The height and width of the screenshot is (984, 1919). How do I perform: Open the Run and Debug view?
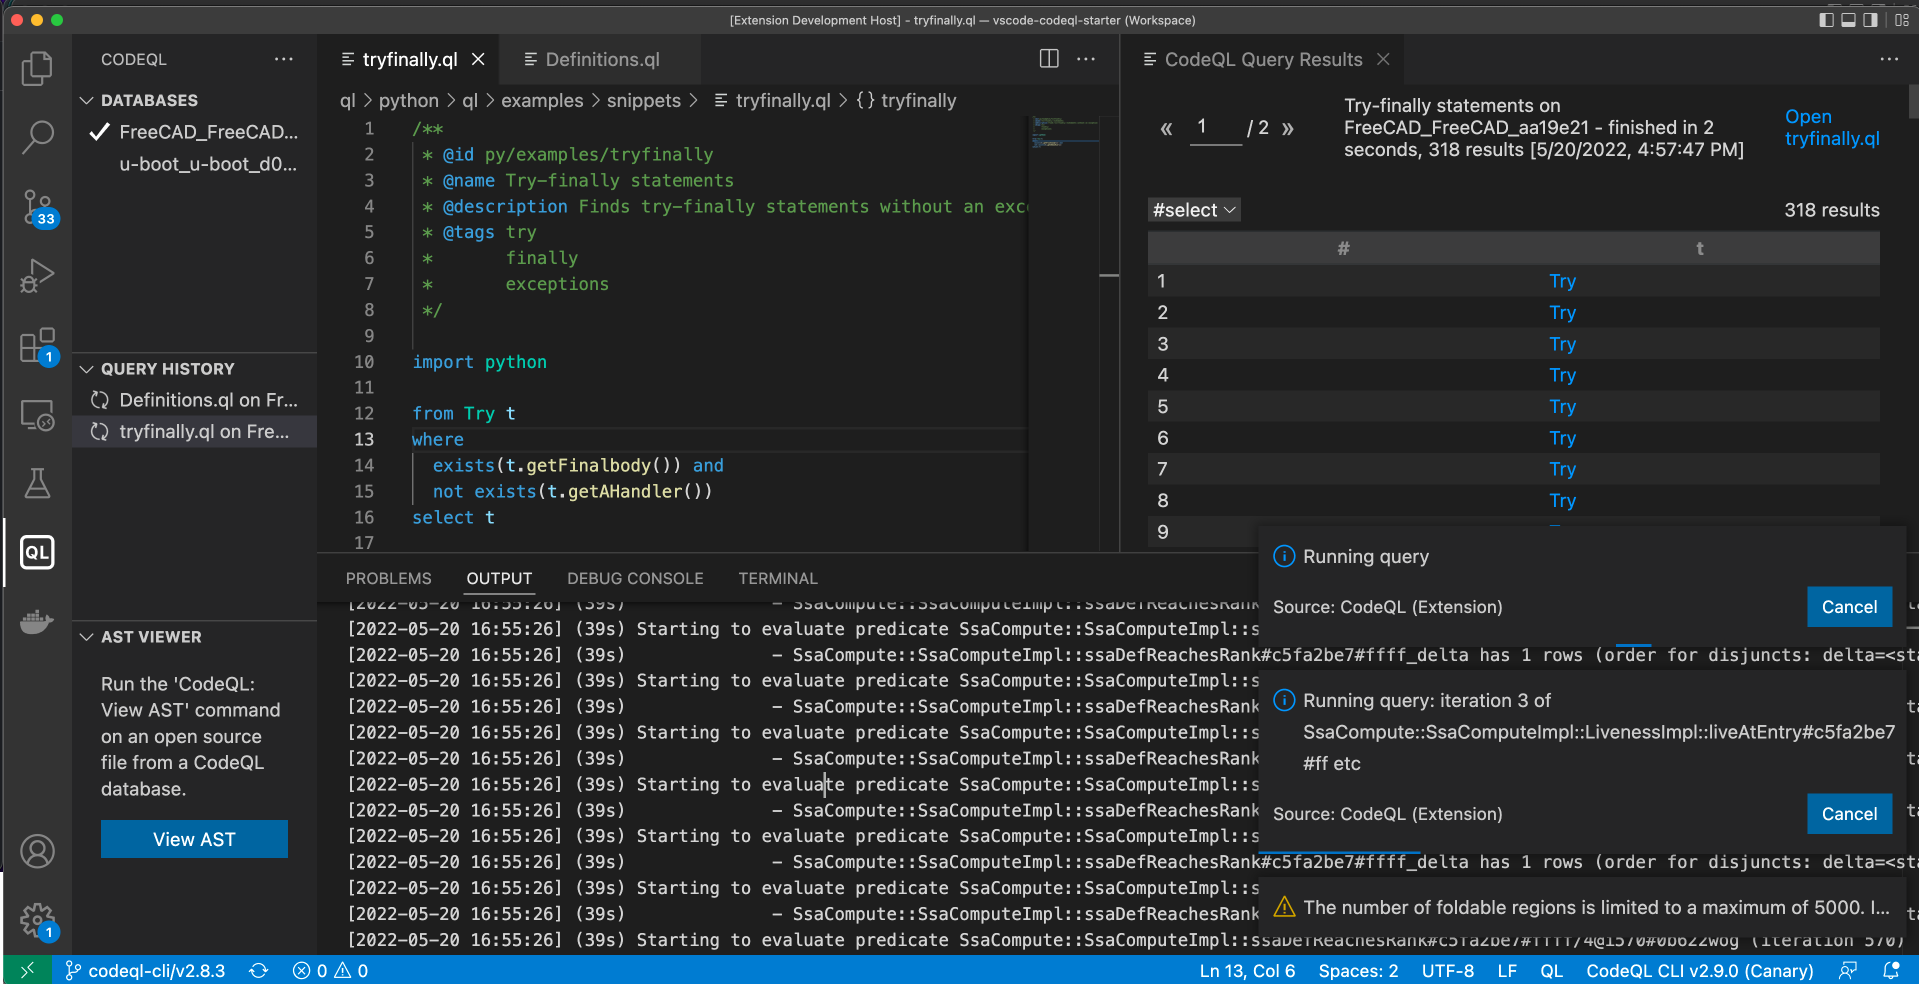[x=37, y=276]
